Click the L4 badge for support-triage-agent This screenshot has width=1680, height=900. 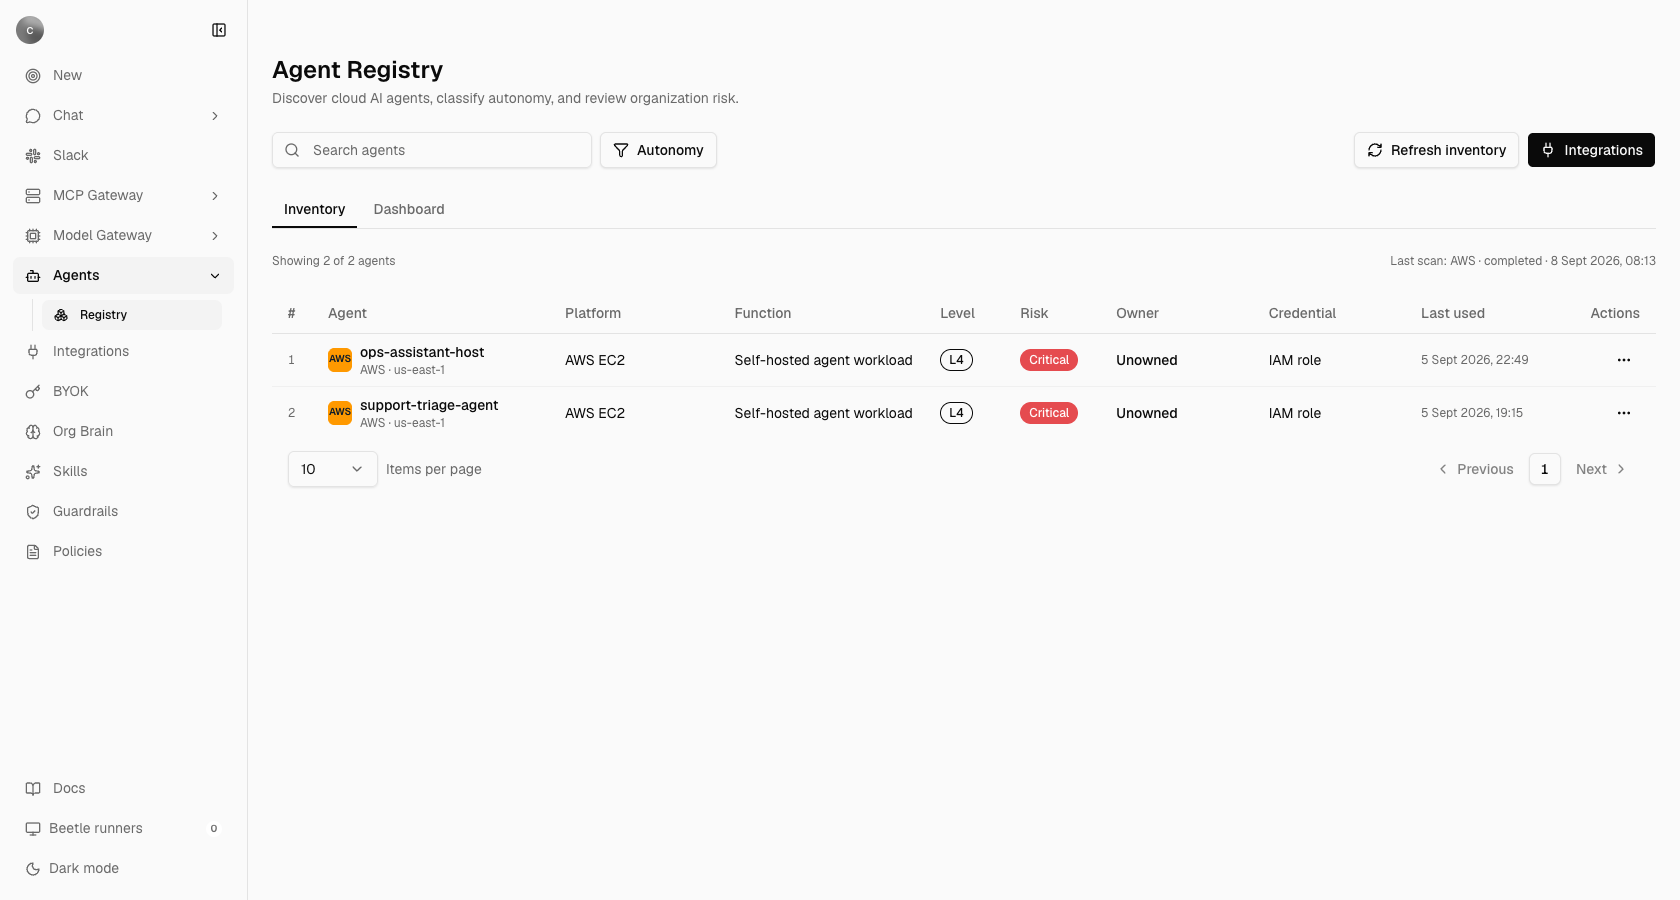point(956,413)
